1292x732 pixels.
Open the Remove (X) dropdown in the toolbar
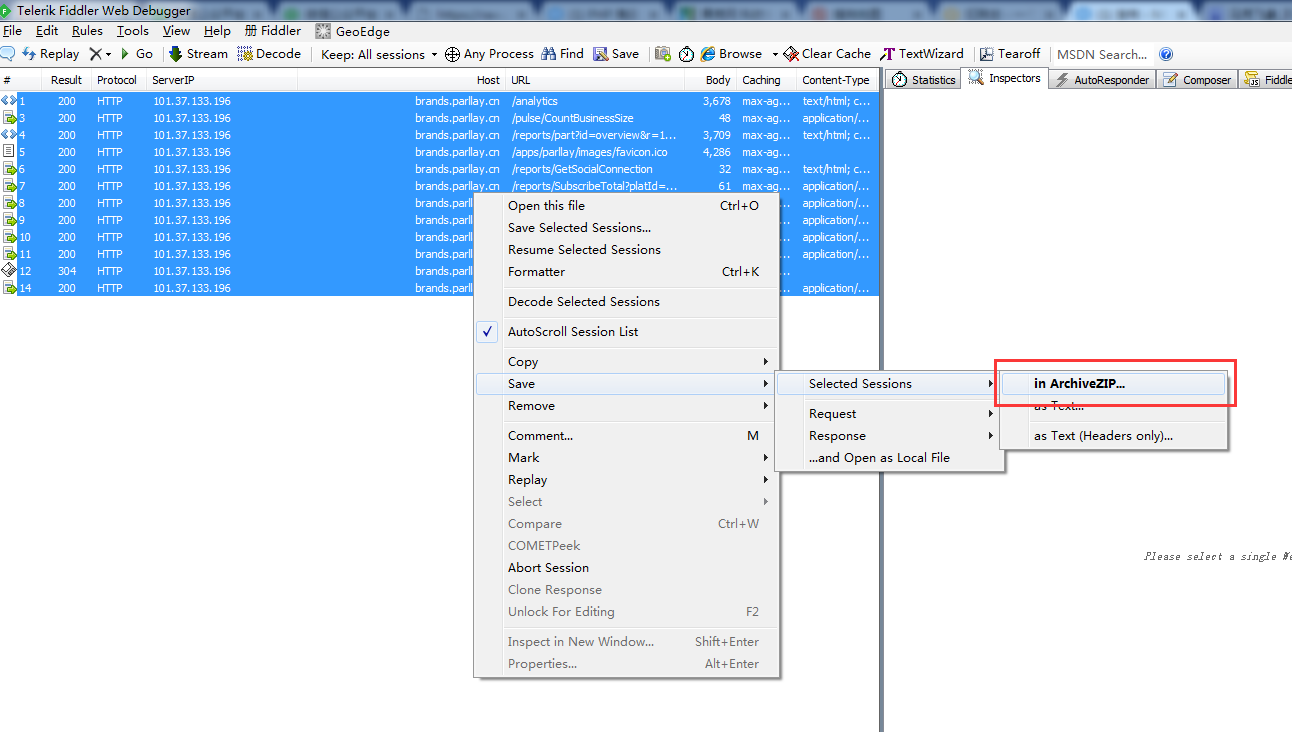click(100, 54)
